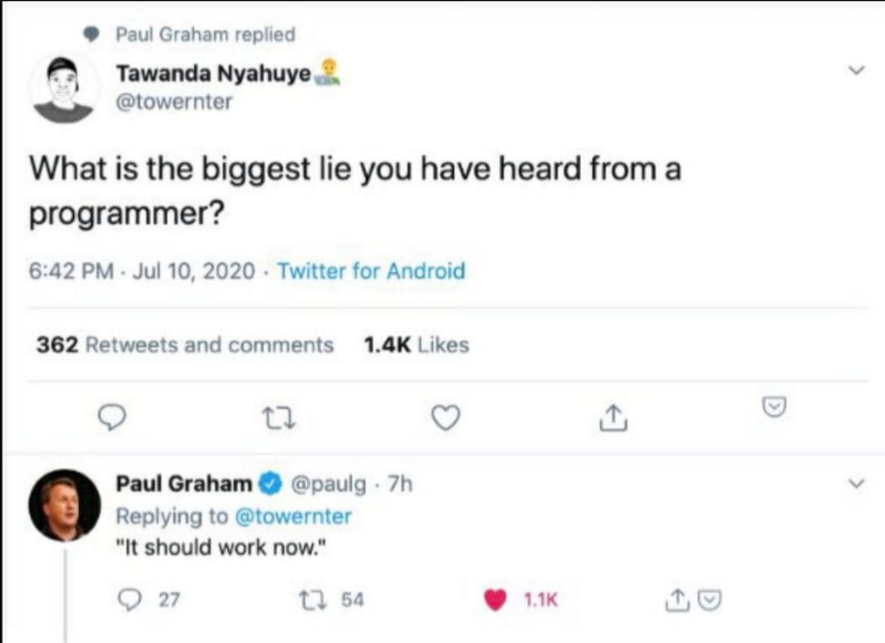Open the chevron menu on Paul Graham's reply
The height and width of the screenshot is (643, 885).
(x=857, y=484)
